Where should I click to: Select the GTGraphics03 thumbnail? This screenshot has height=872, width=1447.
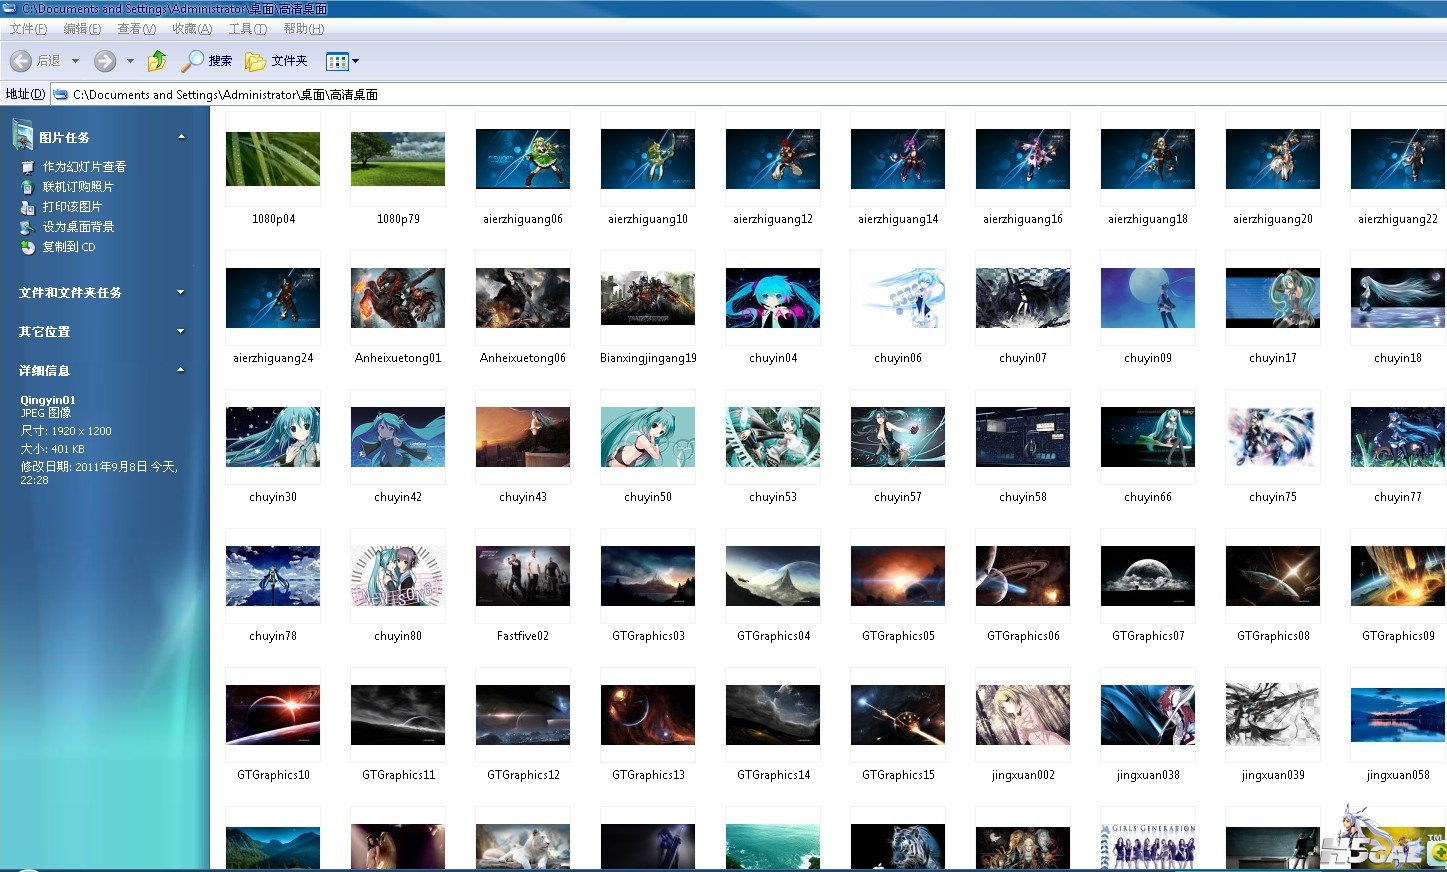648,576
